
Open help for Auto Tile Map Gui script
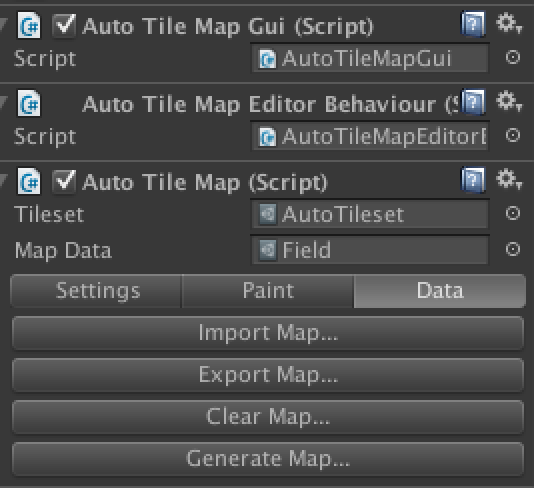pyautogui.click(x=473, y=24)
